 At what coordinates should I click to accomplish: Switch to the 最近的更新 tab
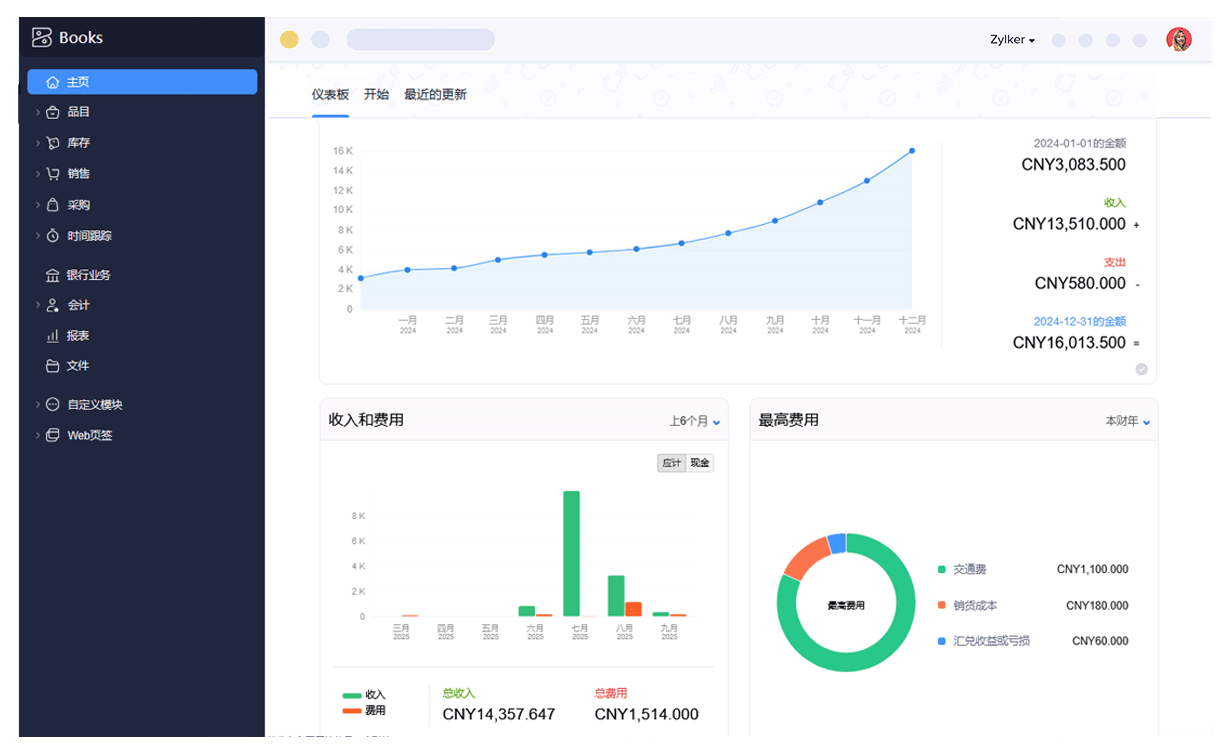[x=435, y=95]
